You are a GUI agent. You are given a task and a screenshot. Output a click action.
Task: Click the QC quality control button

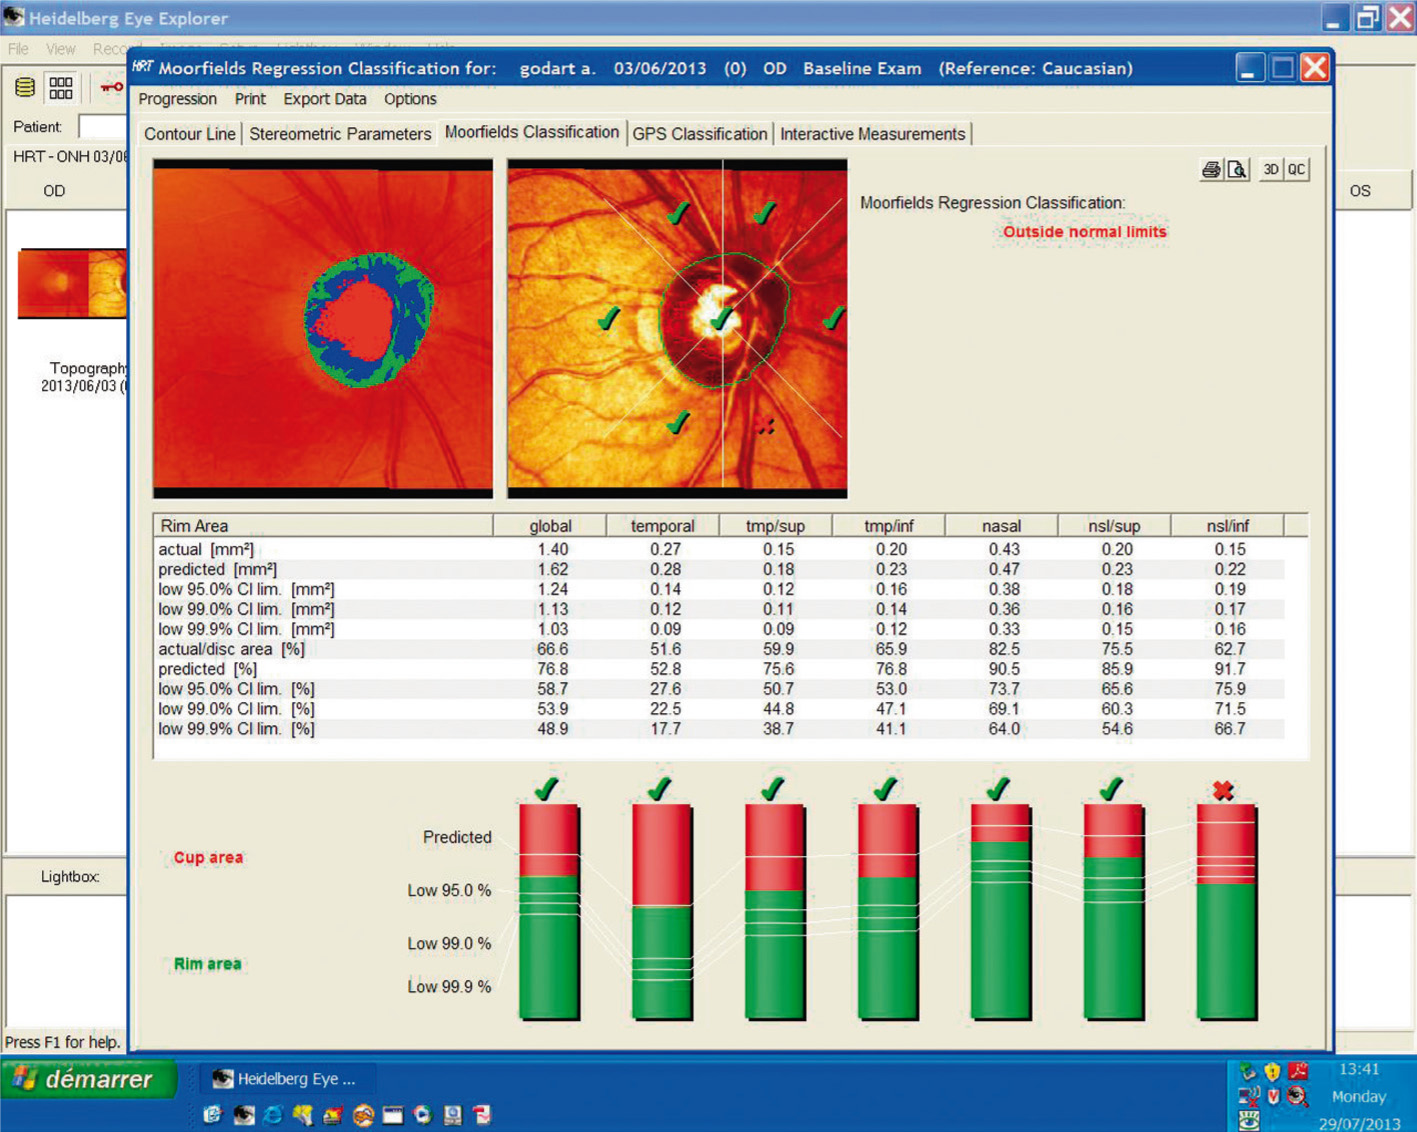1296,170
